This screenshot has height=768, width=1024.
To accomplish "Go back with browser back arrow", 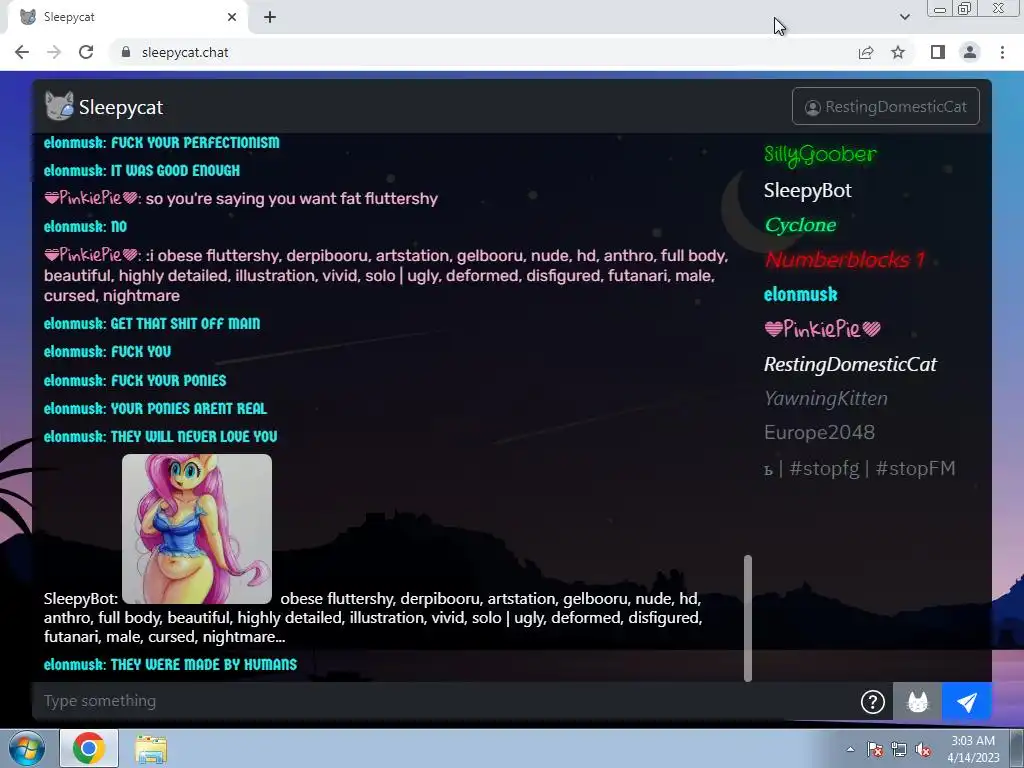I will 22,52.
